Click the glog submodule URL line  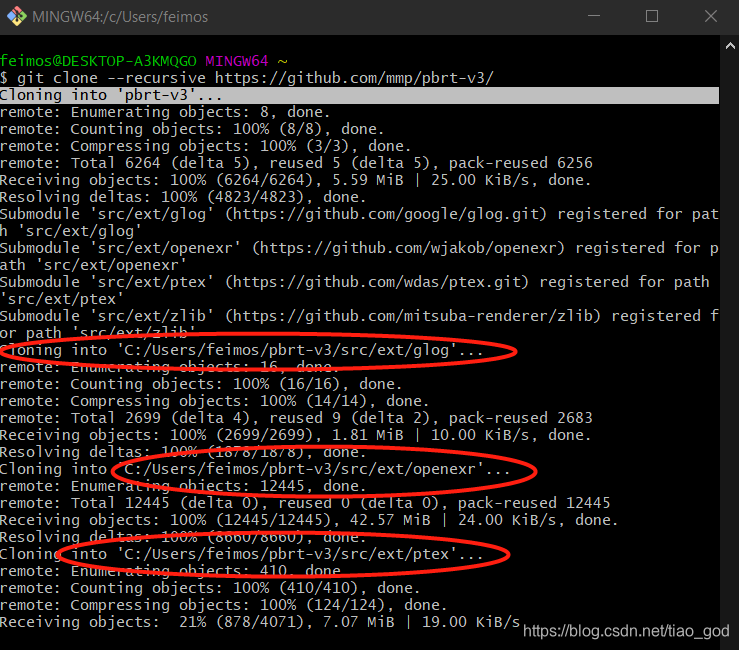click(x=359, y=214)
